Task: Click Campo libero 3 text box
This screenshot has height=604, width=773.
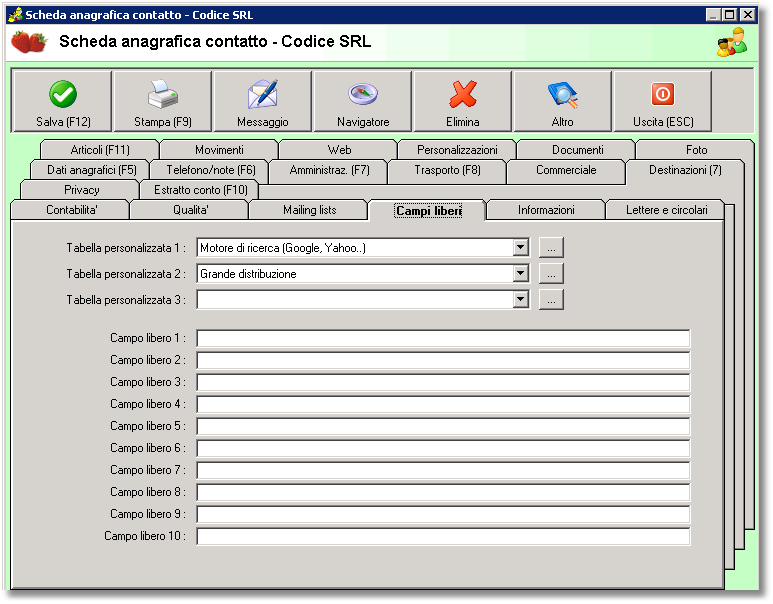Action: (x=443, y=382)
